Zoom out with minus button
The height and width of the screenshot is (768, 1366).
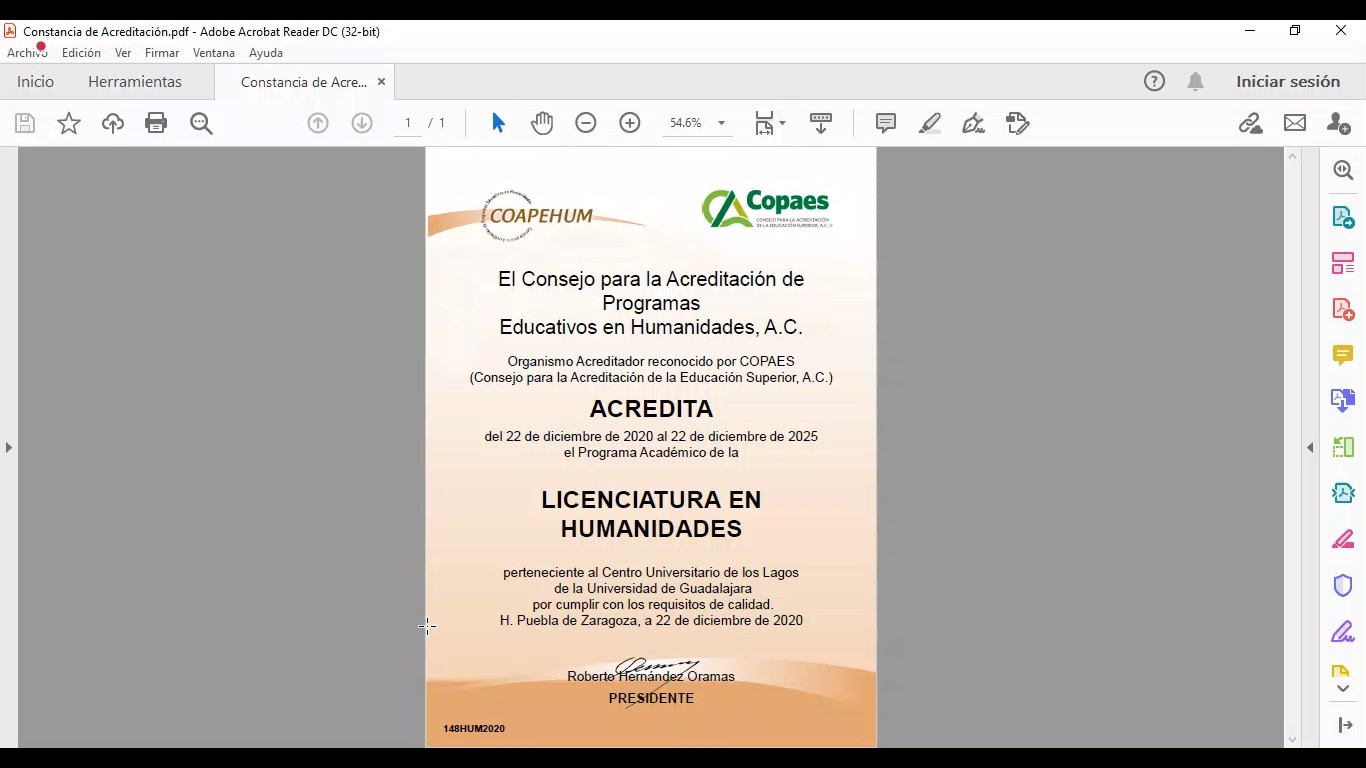586,123
